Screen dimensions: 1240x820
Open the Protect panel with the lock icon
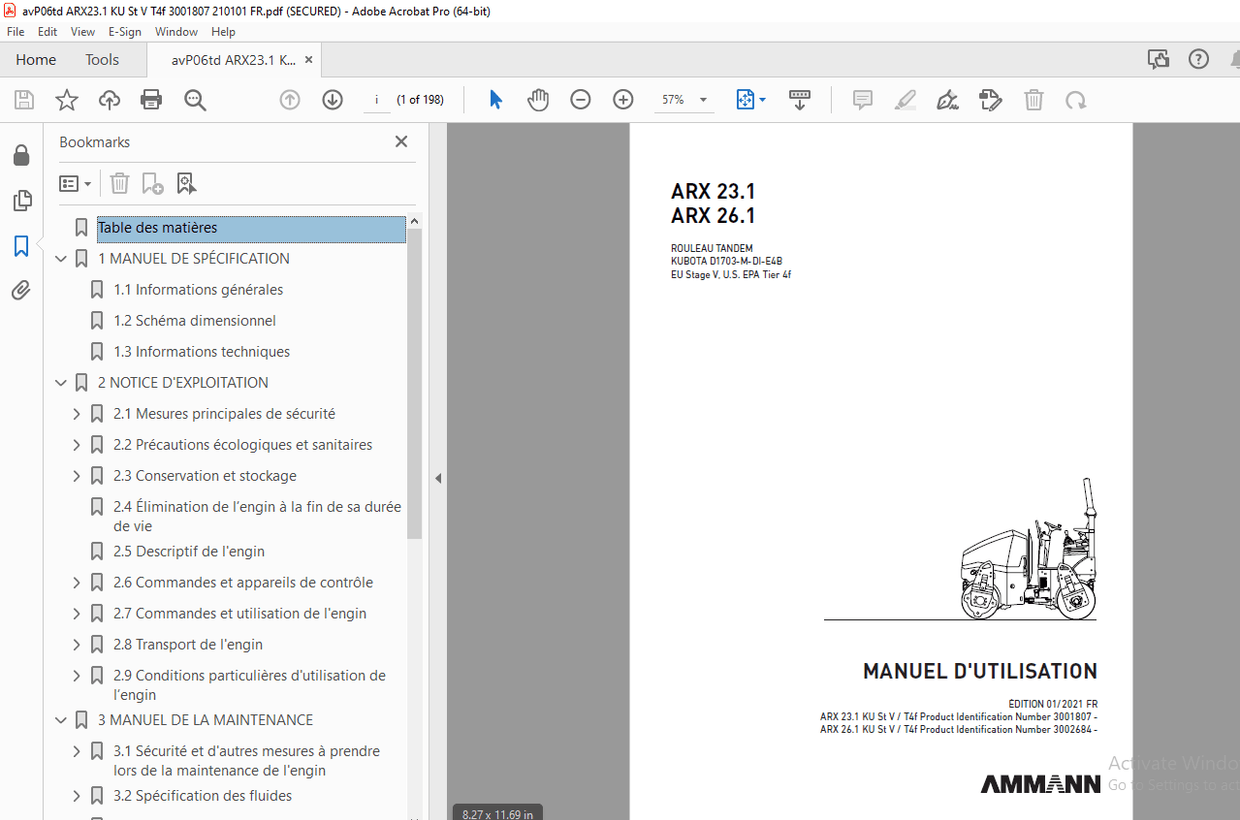coord(22,155)
